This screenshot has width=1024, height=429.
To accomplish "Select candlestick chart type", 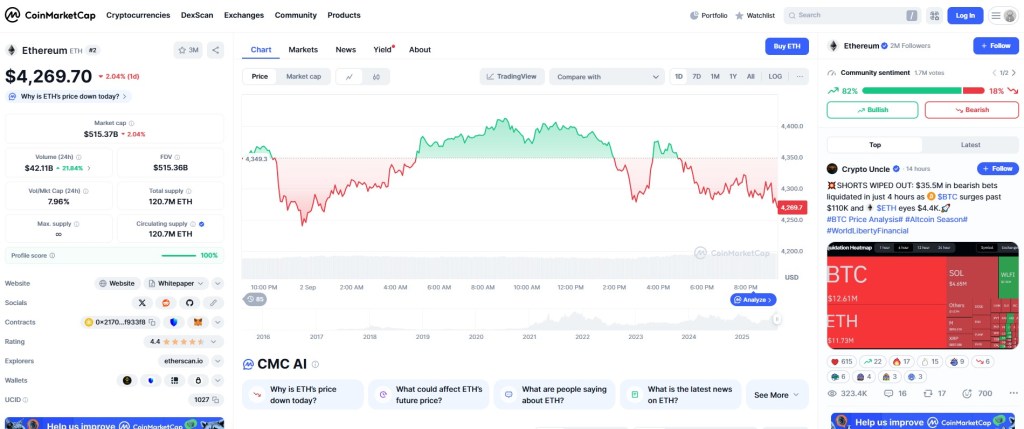I will click(377, 76).
